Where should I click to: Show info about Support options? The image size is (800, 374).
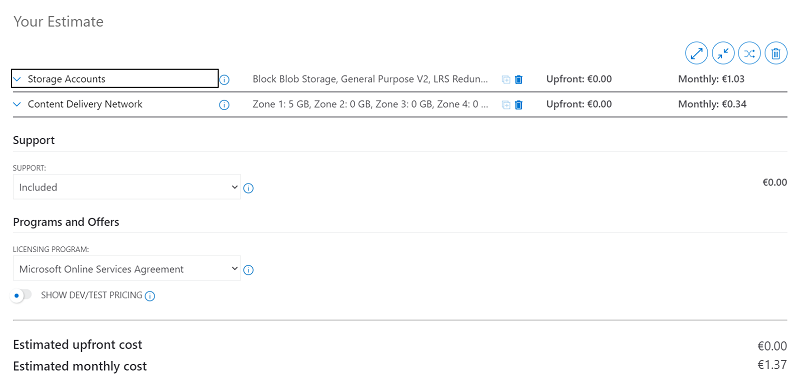(248, 188)
